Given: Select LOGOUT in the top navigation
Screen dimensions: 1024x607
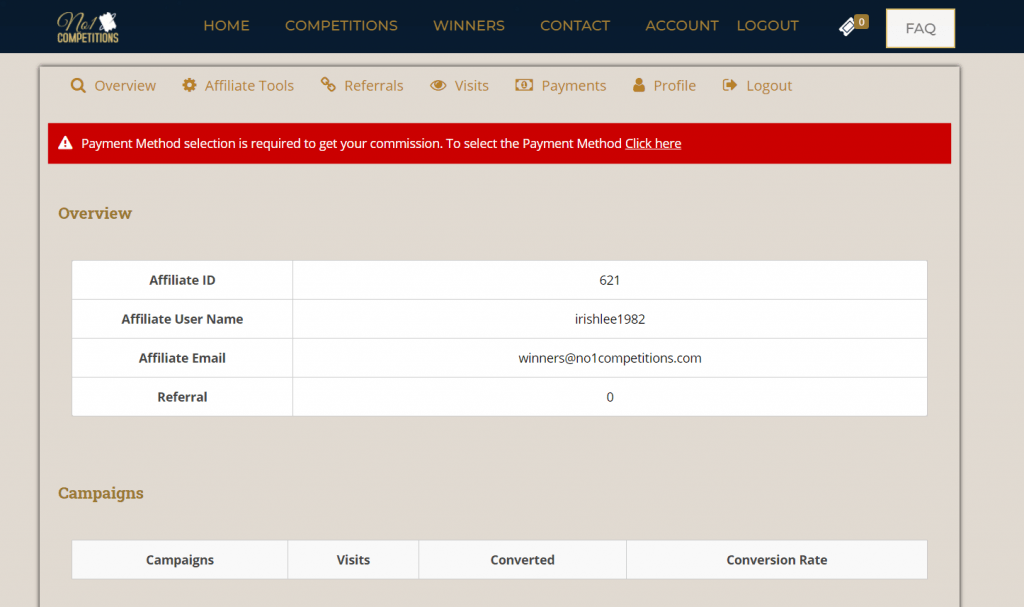Looking at the screenshot, I should click(x=767, y=25).
